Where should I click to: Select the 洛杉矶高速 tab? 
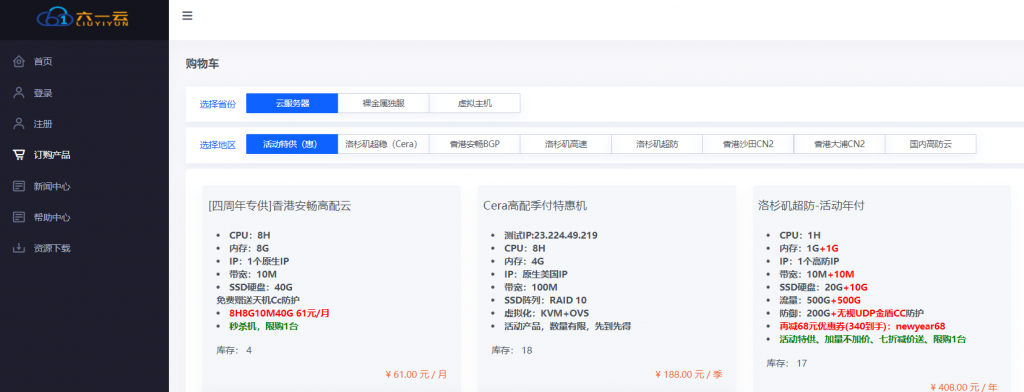pos(566,144)
